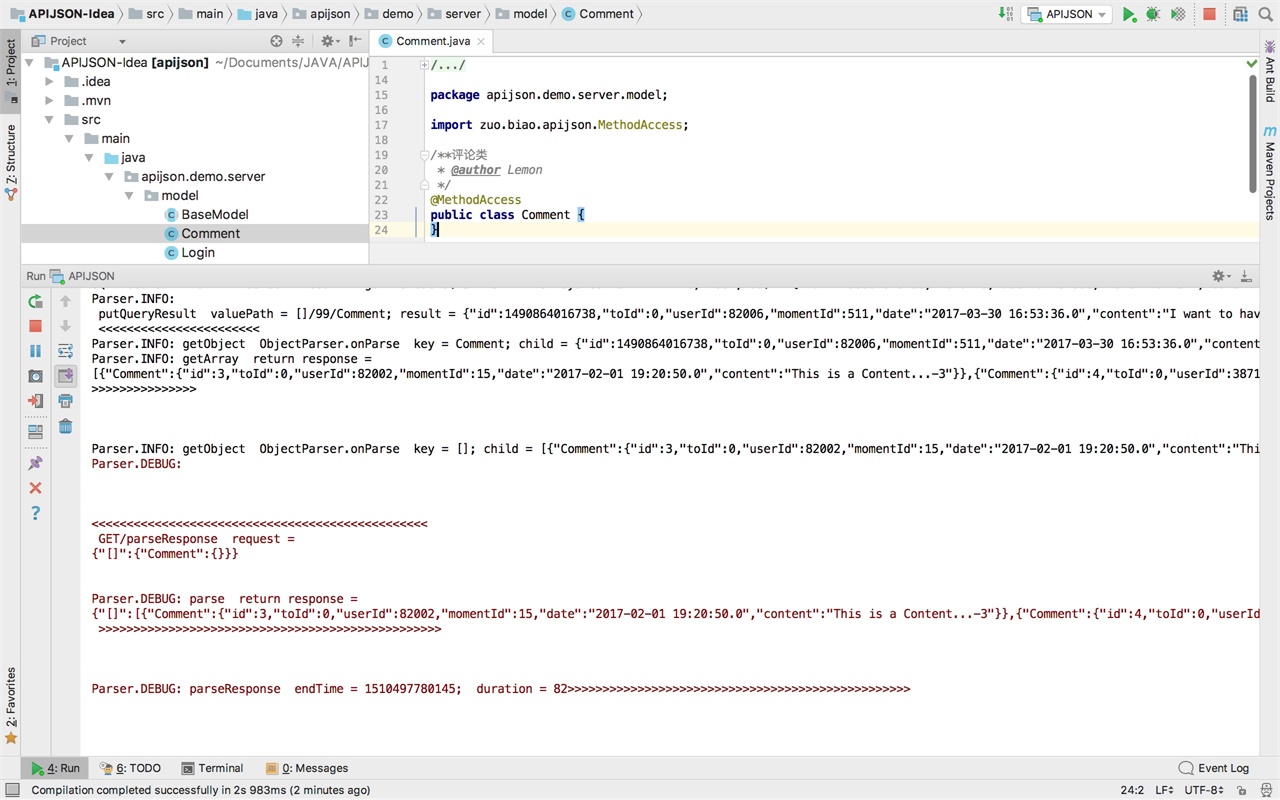Start Debug with the bug icon
Viewport: 1280px width, 800px height.
coord(1153,14)
